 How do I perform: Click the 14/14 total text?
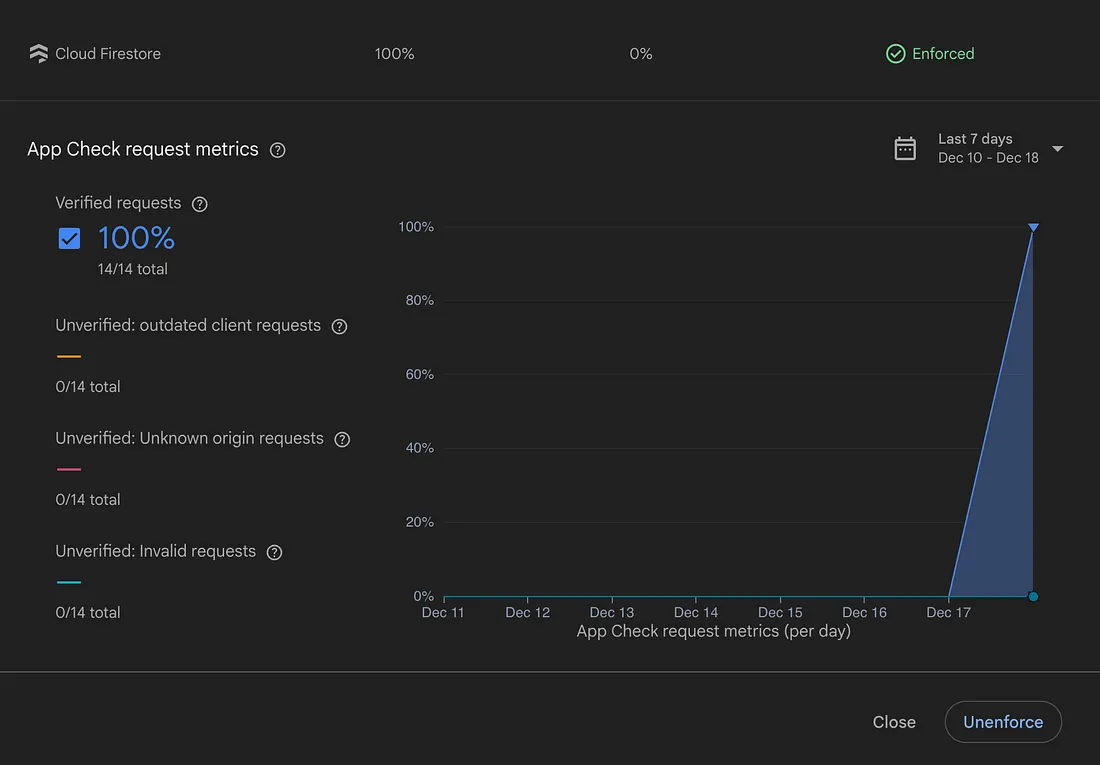[133, 270]
